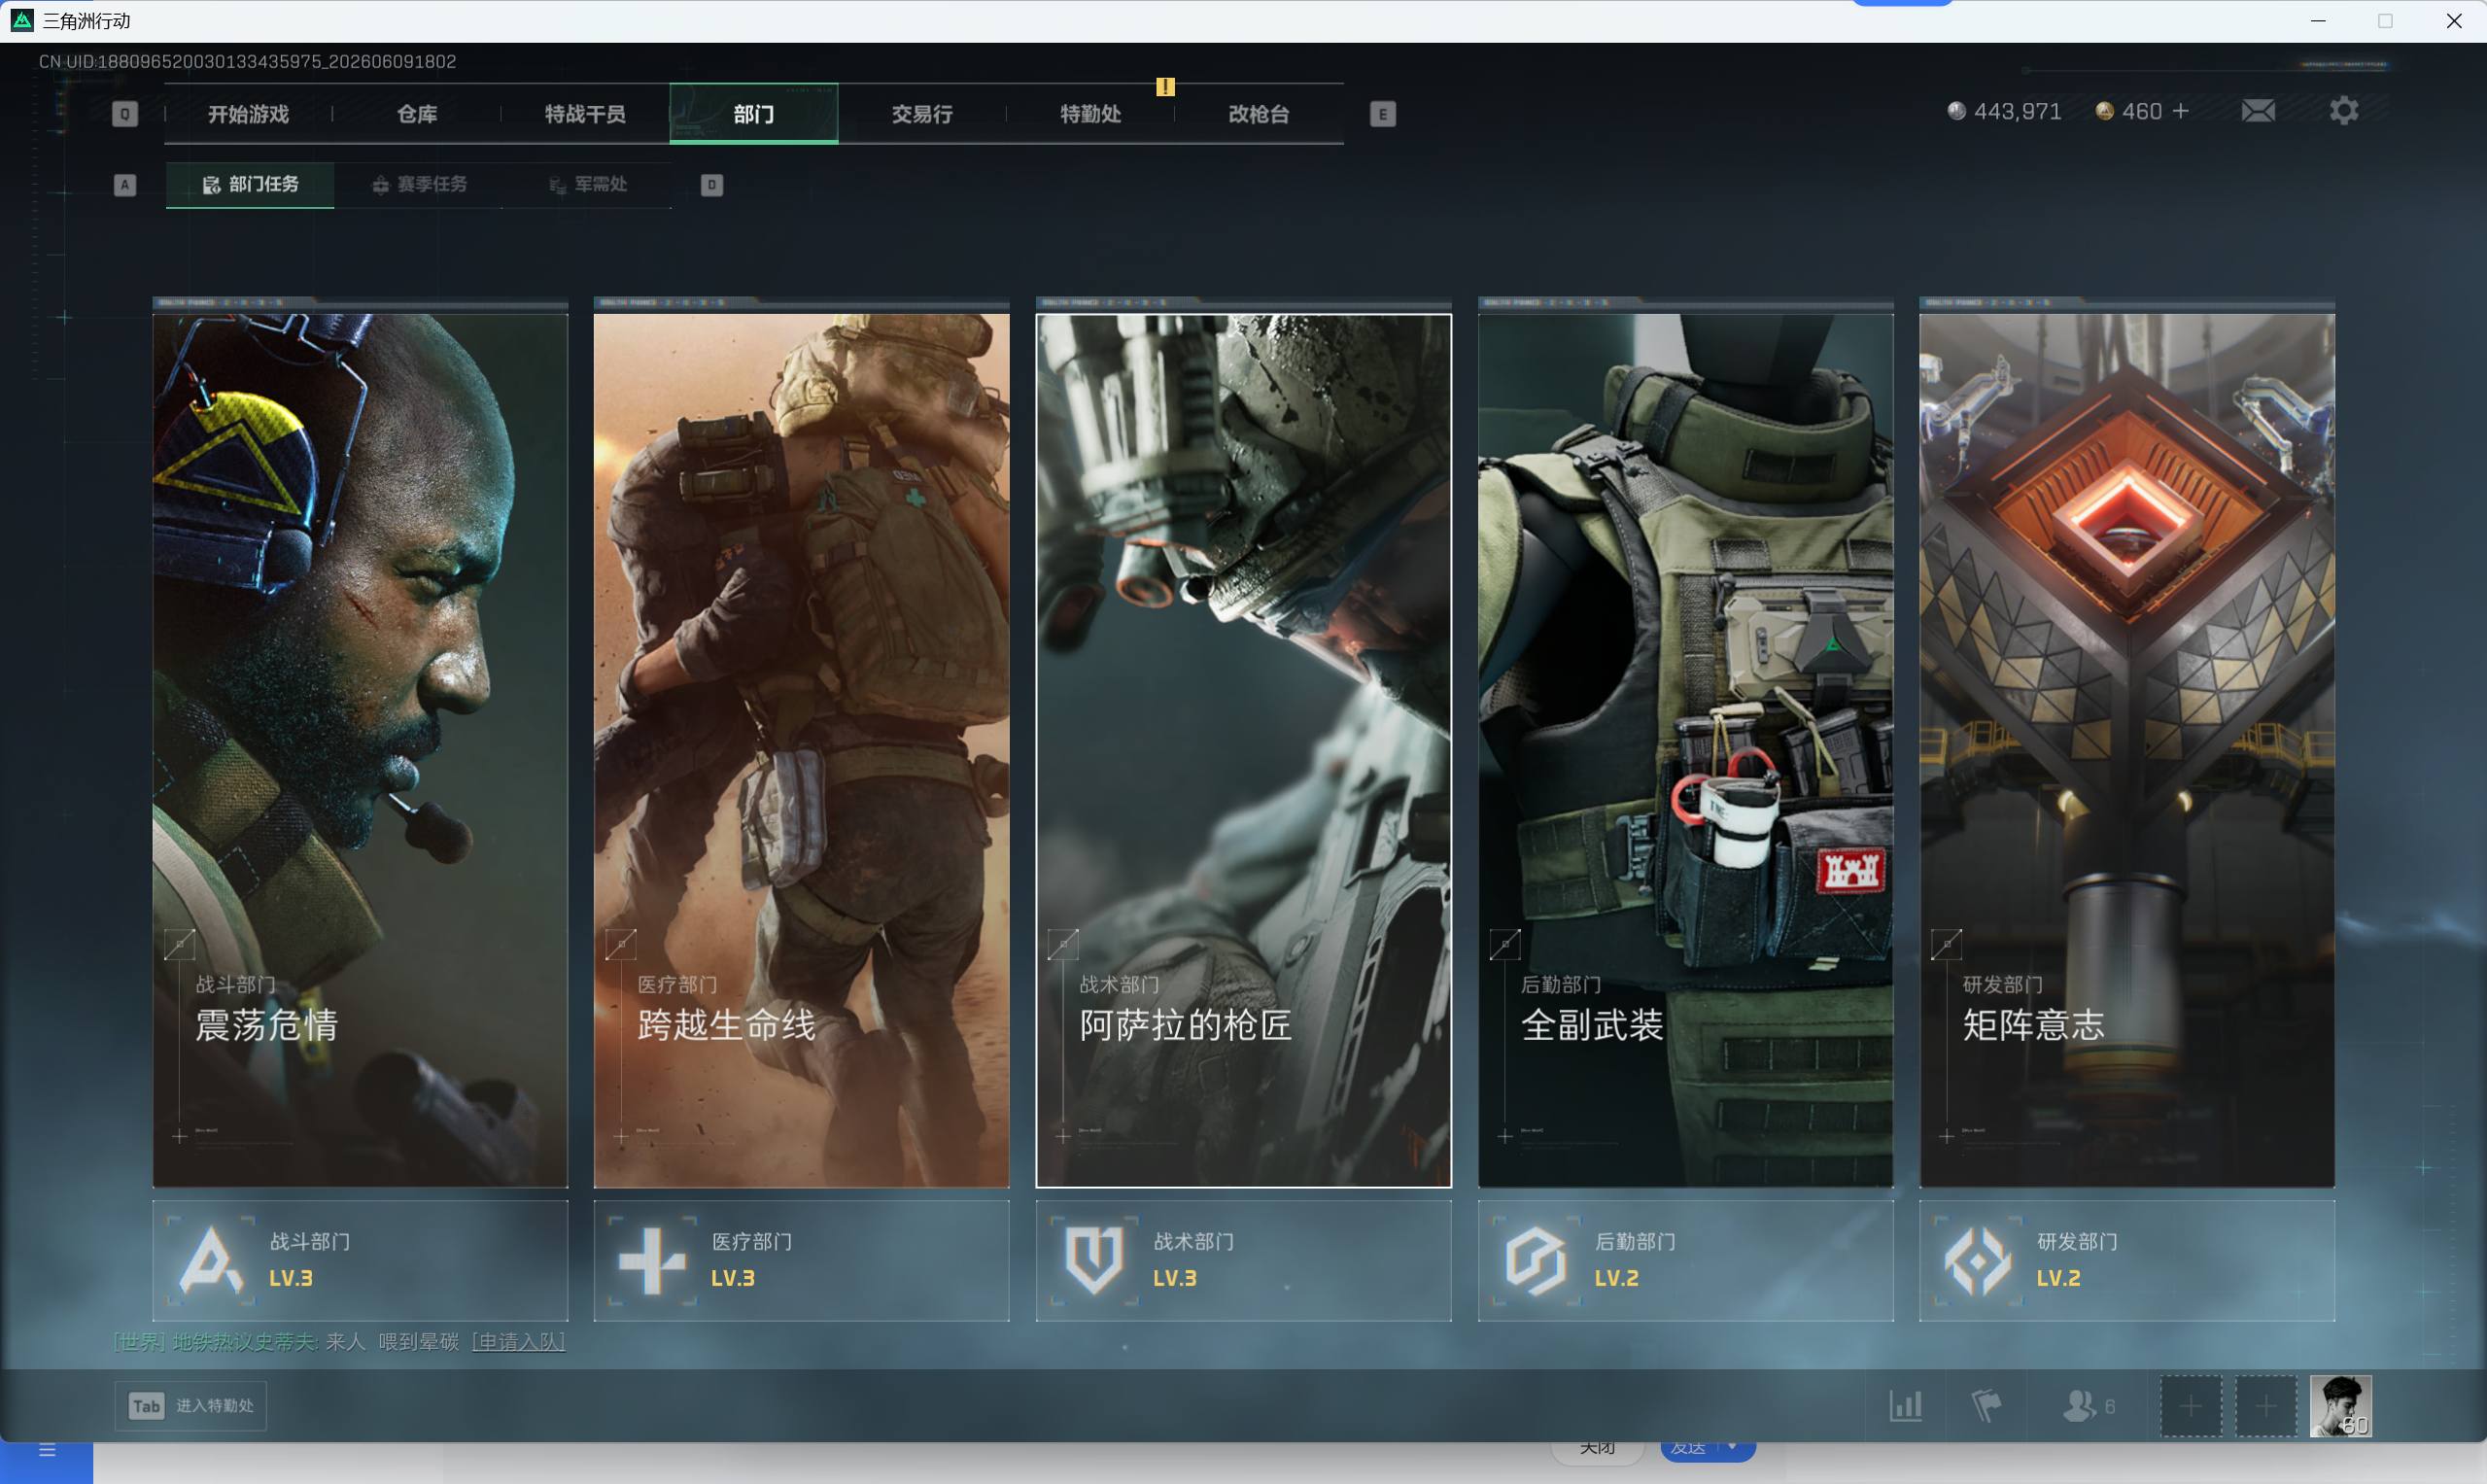Open the 全副武装 mission card
This screenshot has height=1484, width=2487.
point(1686,750)
